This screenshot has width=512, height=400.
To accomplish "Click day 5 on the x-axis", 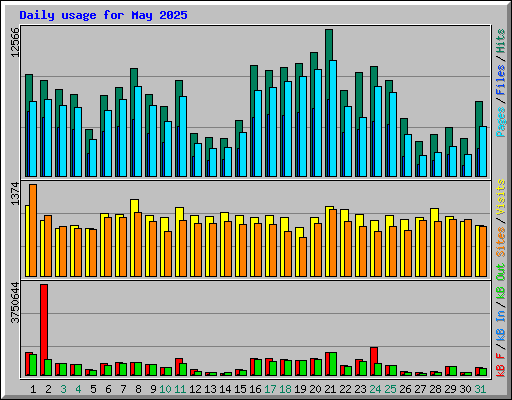I will pos(93,389).
